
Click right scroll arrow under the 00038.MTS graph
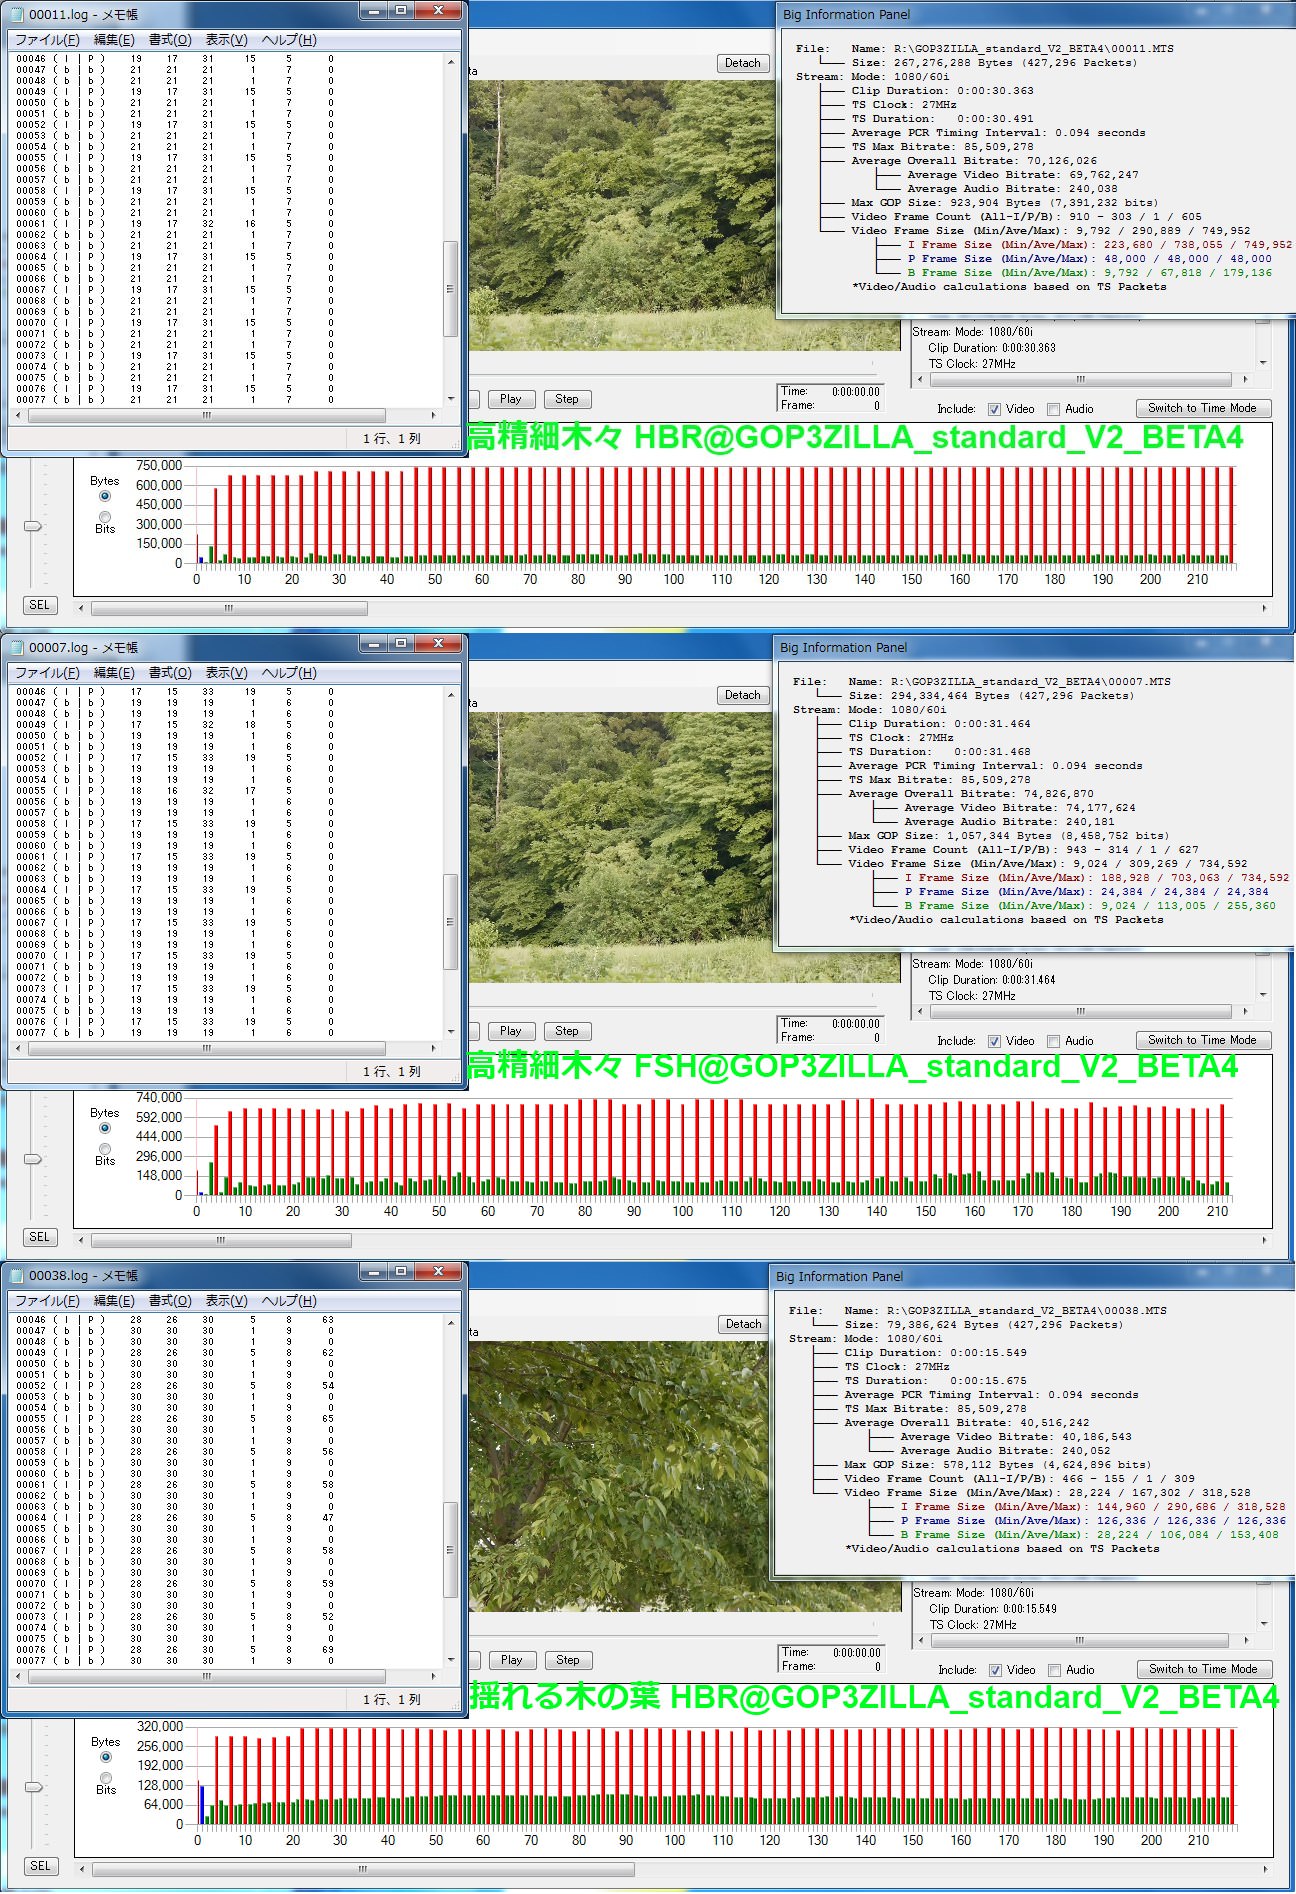[1264, 1869]
